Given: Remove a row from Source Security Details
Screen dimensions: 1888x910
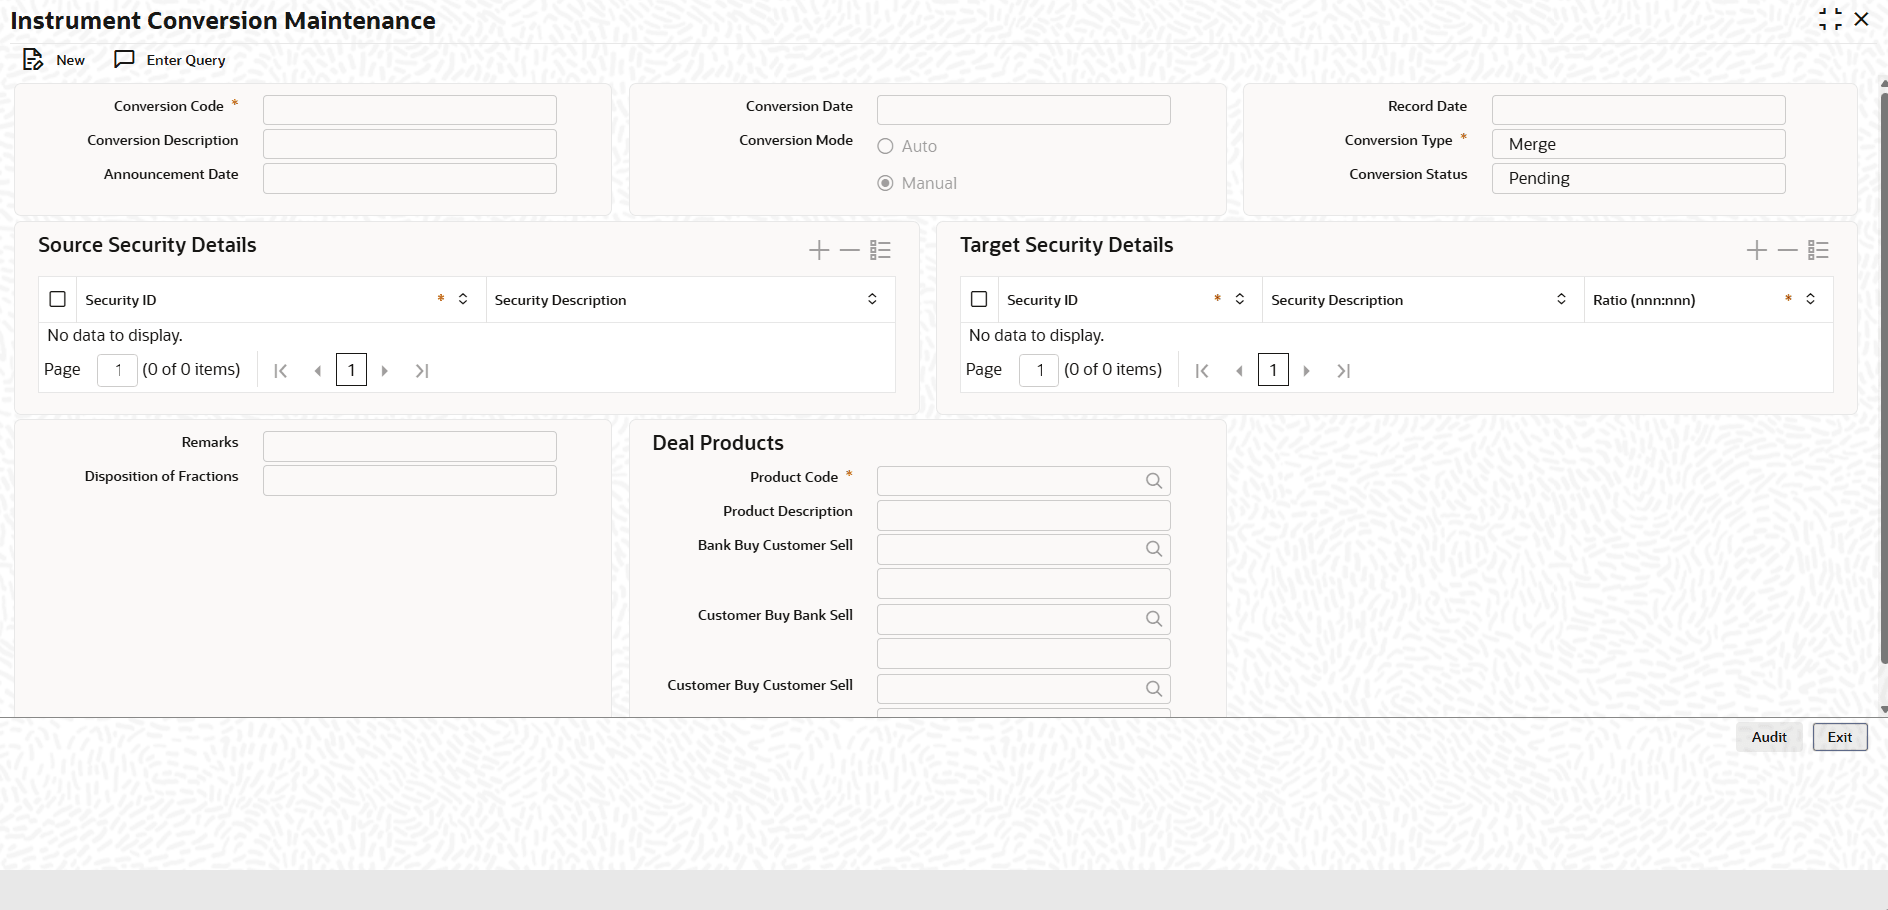Looking at the screenshot, I should (x=850, y=250).
